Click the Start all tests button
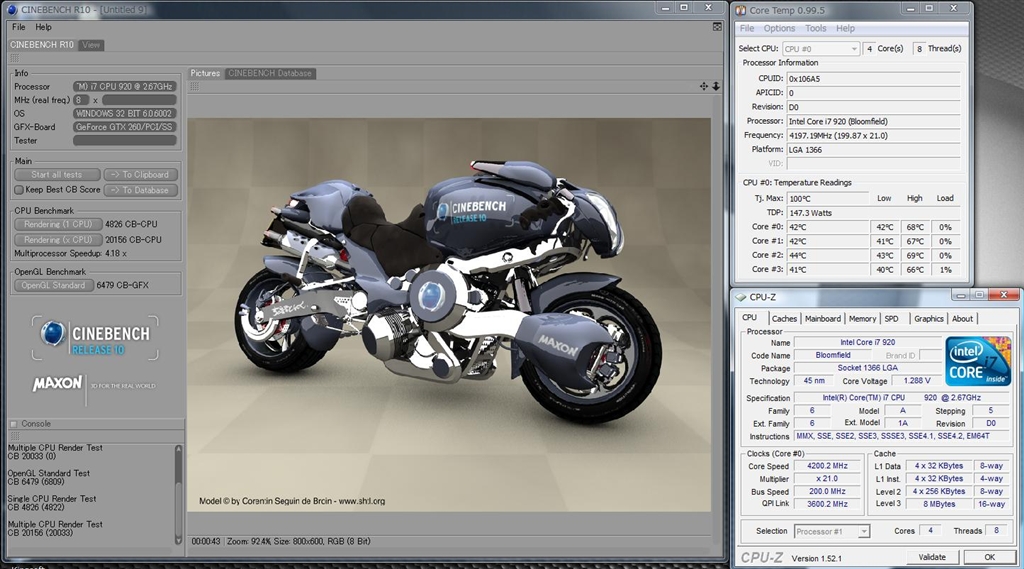 pos(57,175)
